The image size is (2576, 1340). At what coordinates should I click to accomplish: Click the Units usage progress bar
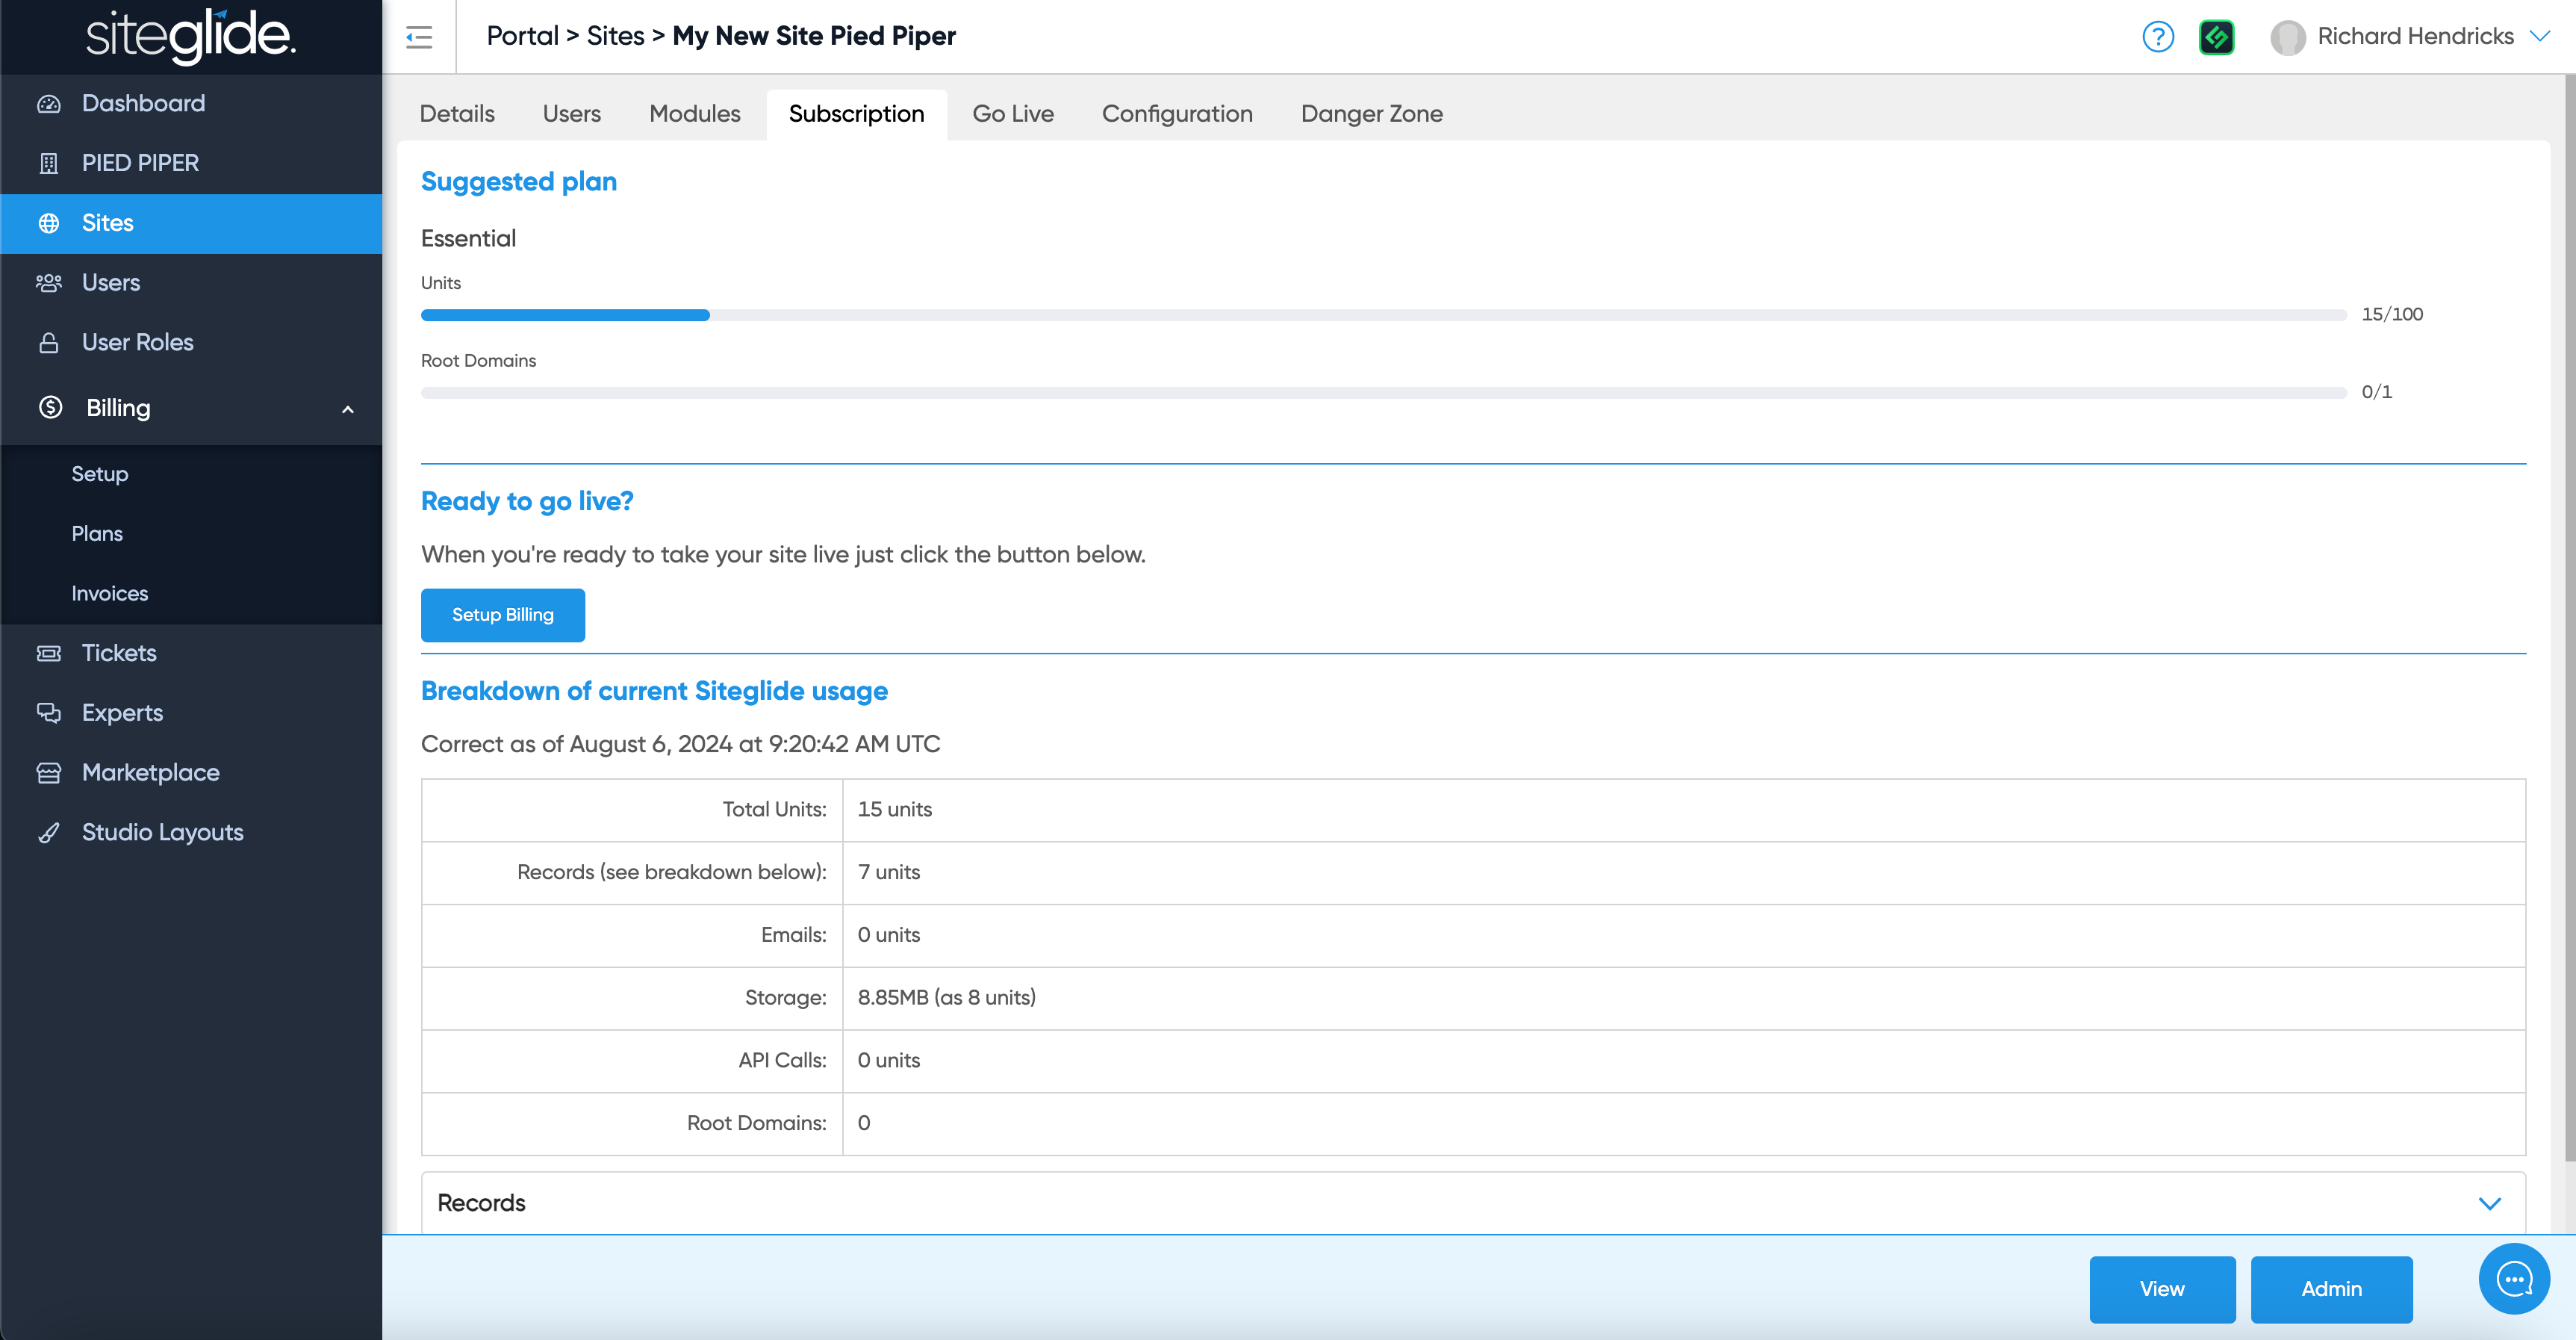[x=1384, y=315]
